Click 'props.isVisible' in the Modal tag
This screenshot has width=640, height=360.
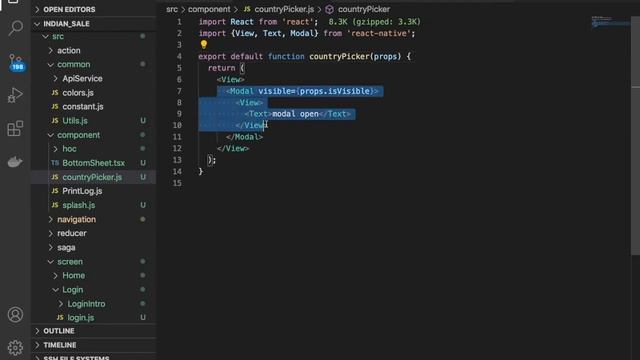[x=335, y=91]
